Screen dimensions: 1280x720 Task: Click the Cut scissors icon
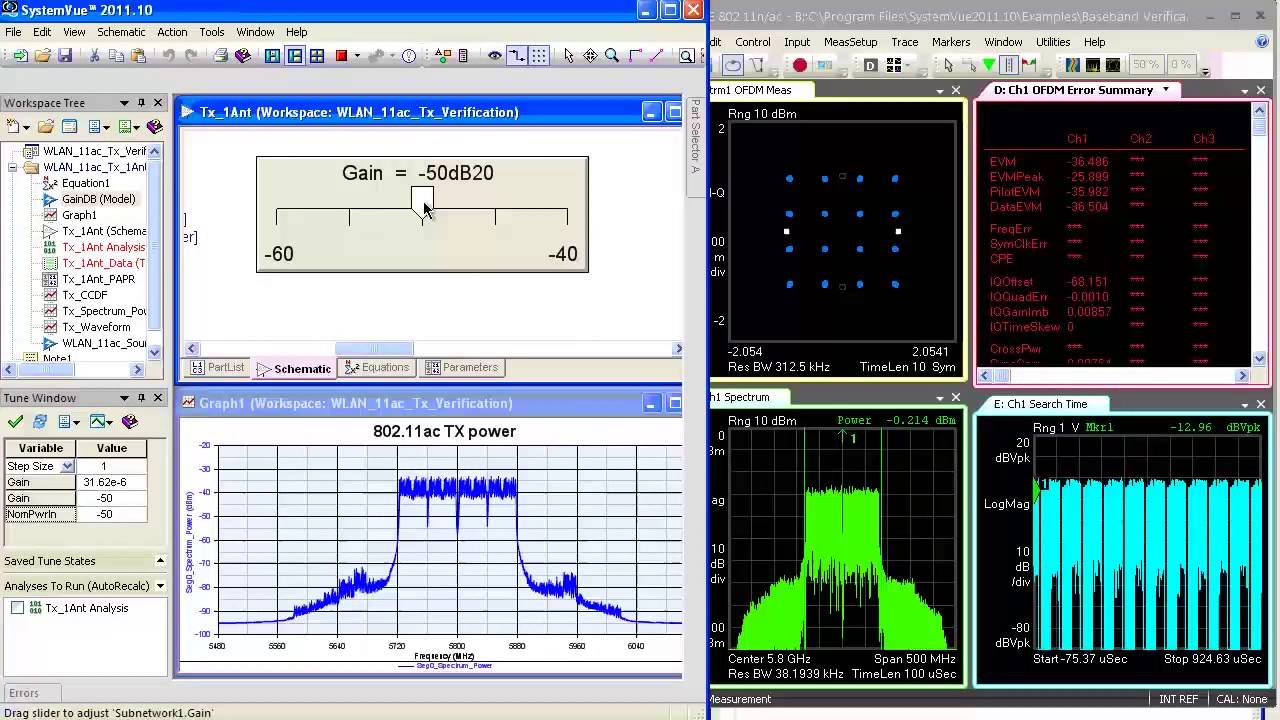95,56
